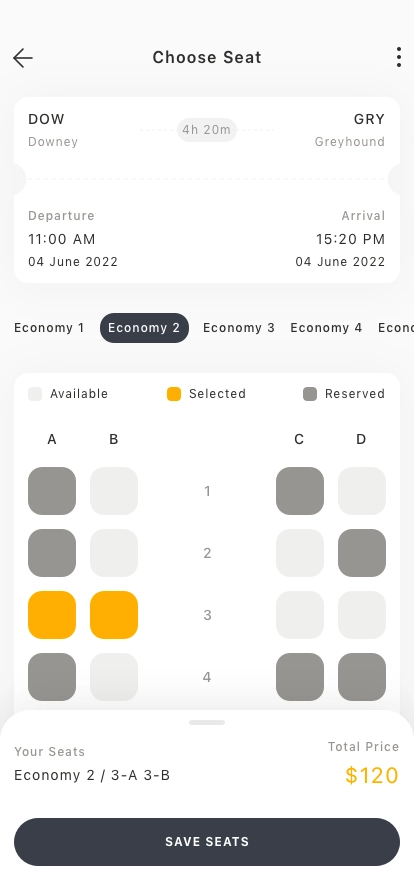Open the three-dot options menu

(399, 57)
